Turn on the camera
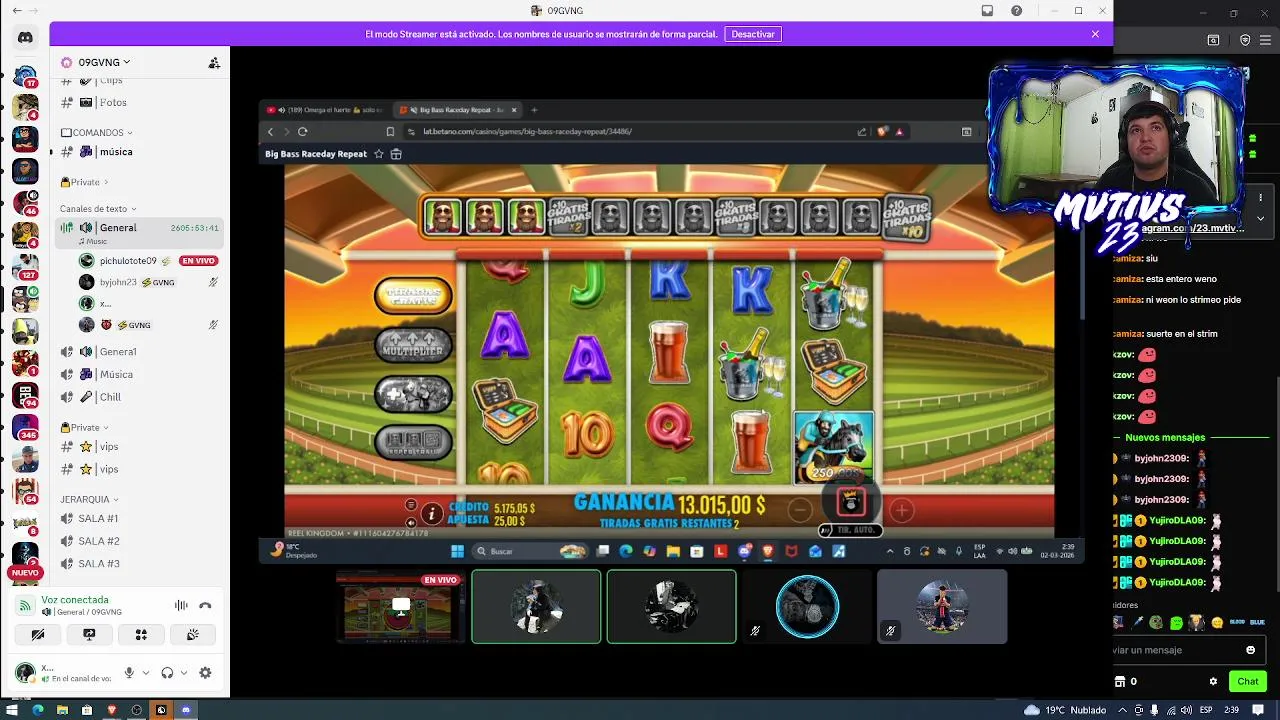The height and width of the screenshot is (720, 1280). [x=38, y=634]
